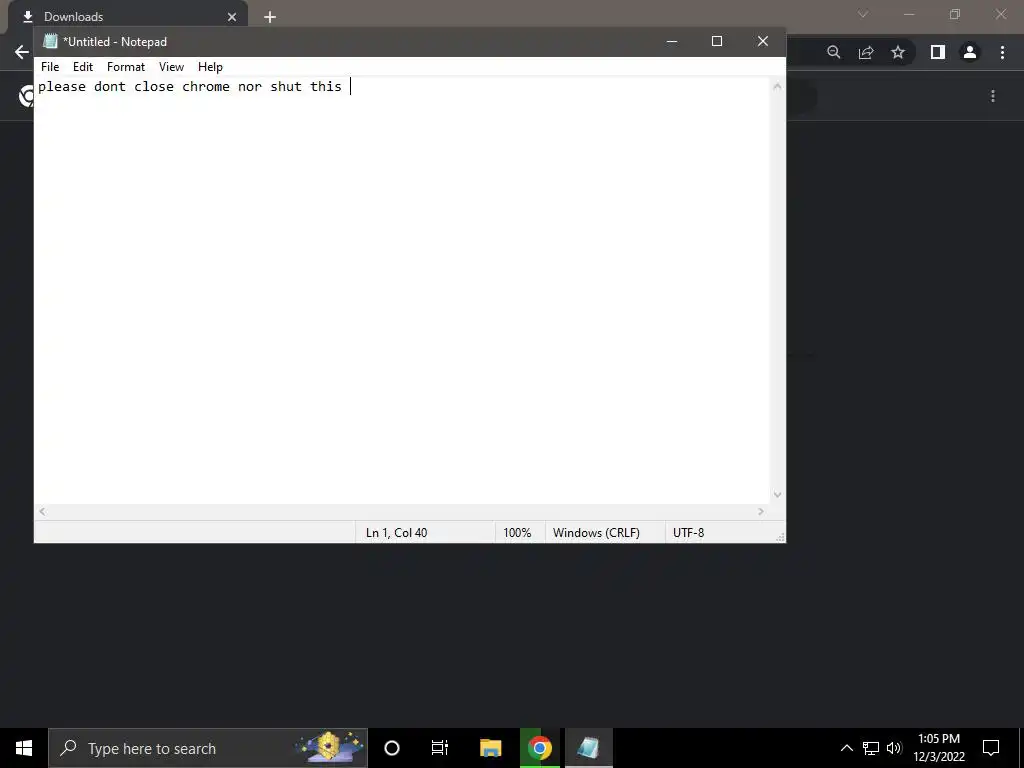The width and height of the screenshot is (1024, 768).
Task: Open the Chrome side panel icon
Action: (x=938, y=52)
